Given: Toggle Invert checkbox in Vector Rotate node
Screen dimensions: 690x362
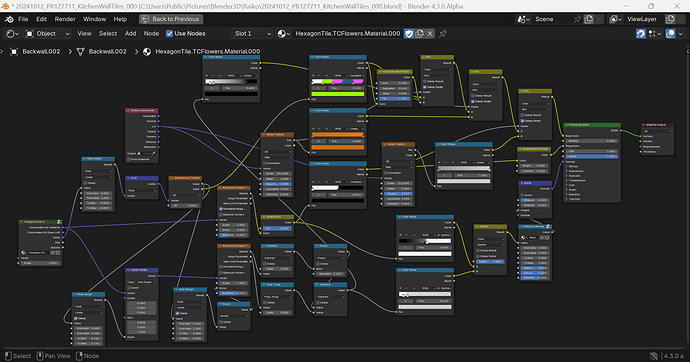Looking at the screenshot, I should (129, 288).
